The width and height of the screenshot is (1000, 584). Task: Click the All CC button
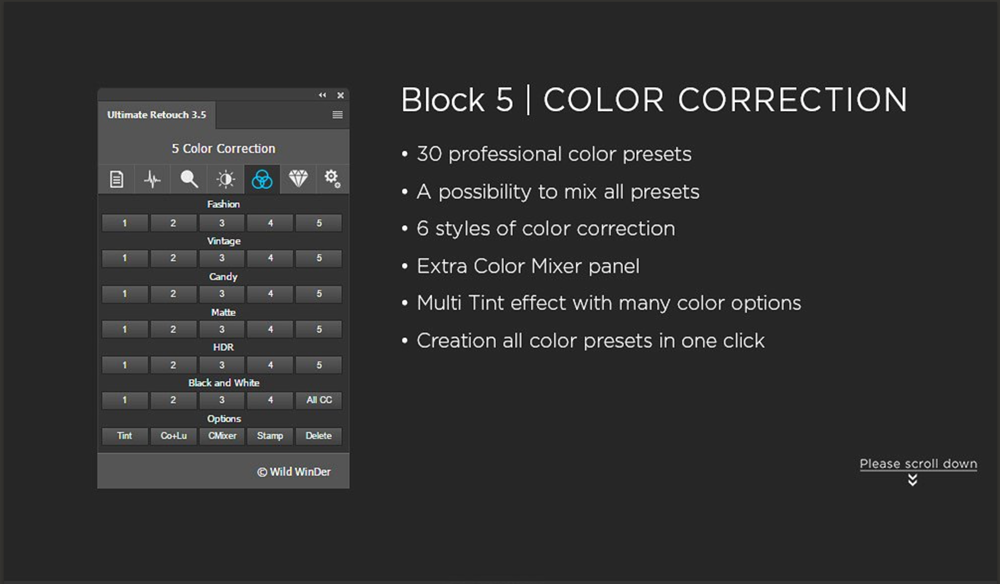click(319, 400)
